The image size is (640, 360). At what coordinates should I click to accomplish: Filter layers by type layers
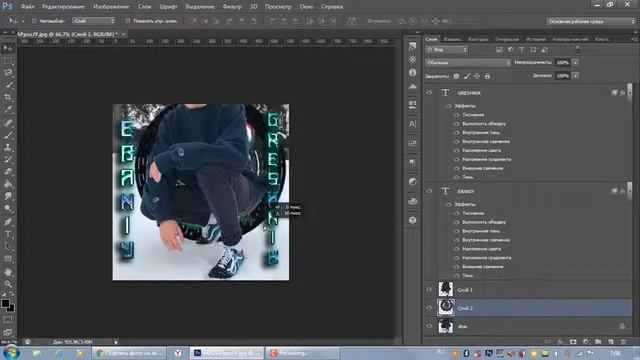pyautogui.click(x=522, y=50)
